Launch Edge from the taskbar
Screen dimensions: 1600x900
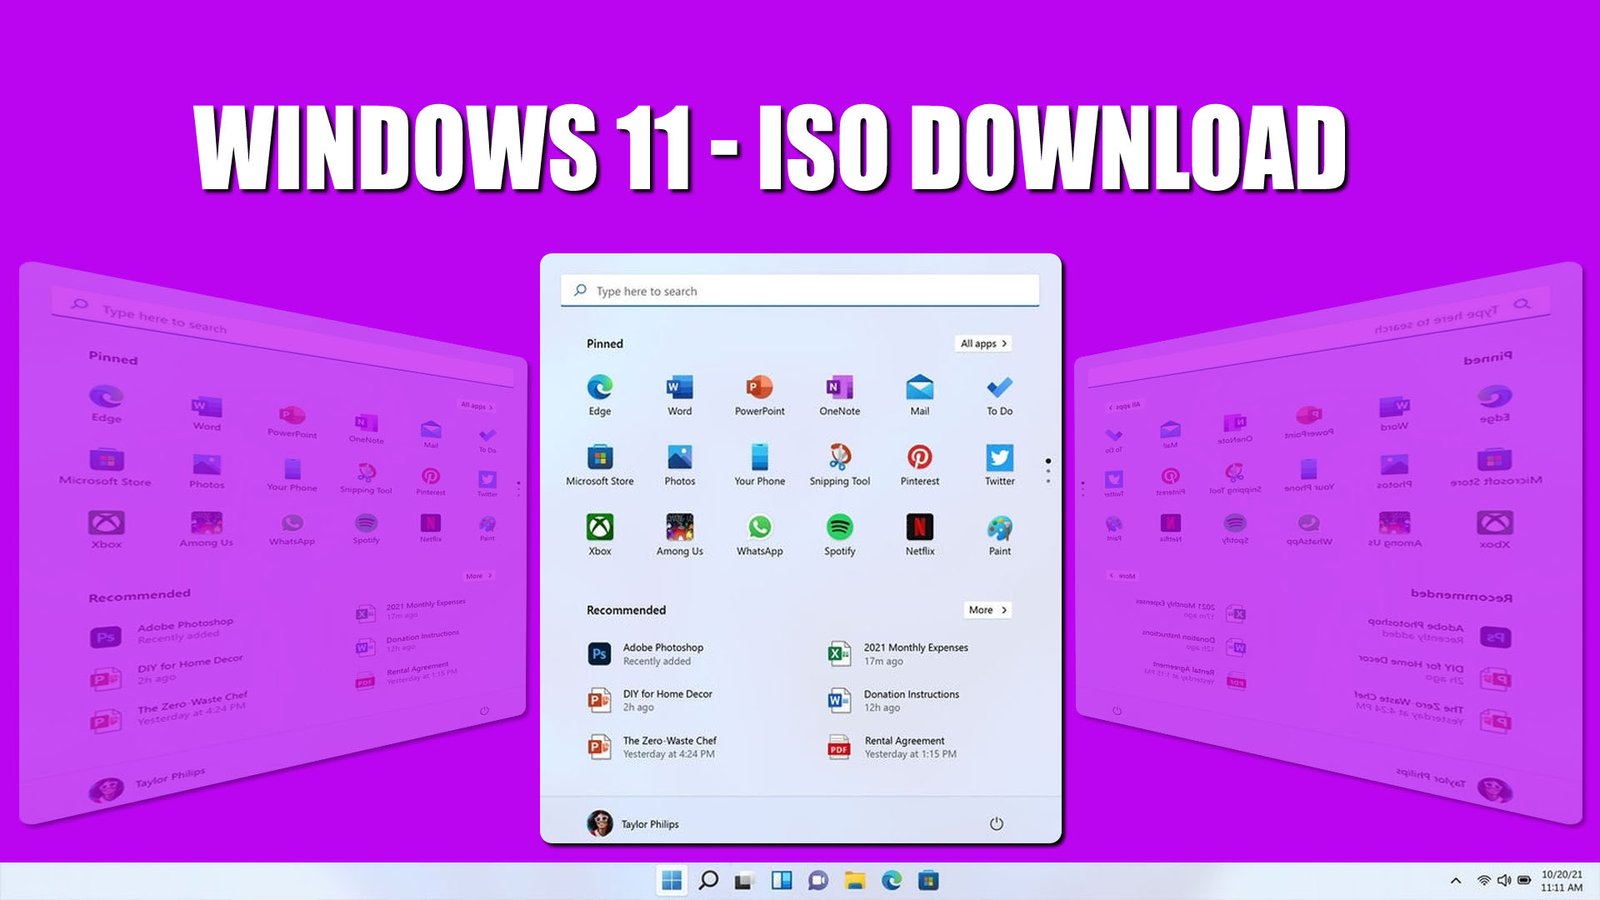[892, 880]
